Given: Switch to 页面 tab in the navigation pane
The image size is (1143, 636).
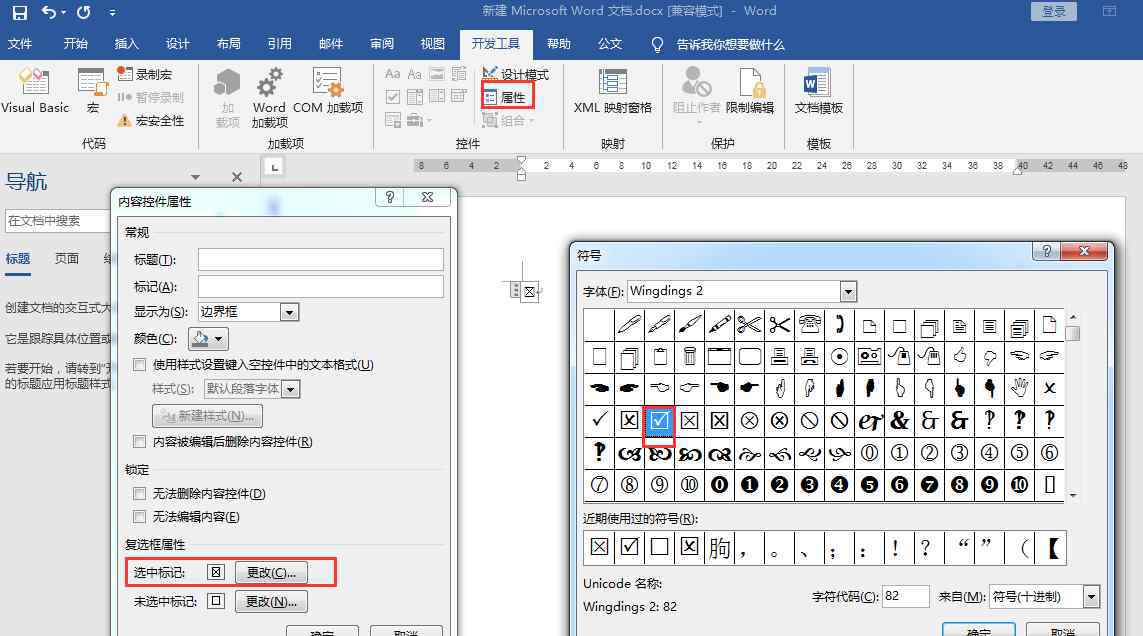Looking at the screenshot, I should tap(67, 259).
